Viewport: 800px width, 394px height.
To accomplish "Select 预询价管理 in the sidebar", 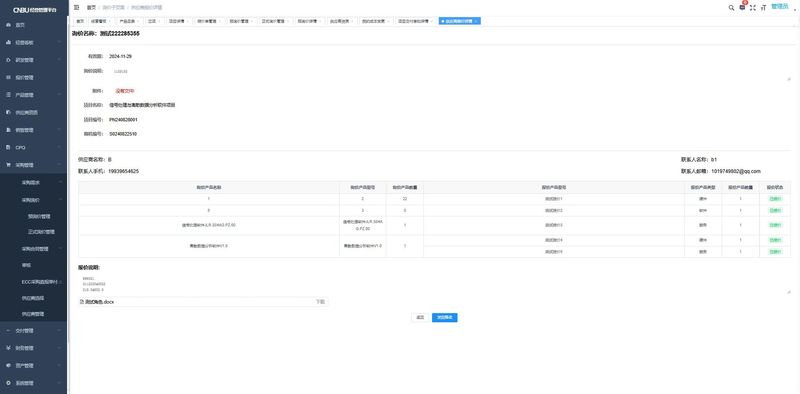I will 39,216.
